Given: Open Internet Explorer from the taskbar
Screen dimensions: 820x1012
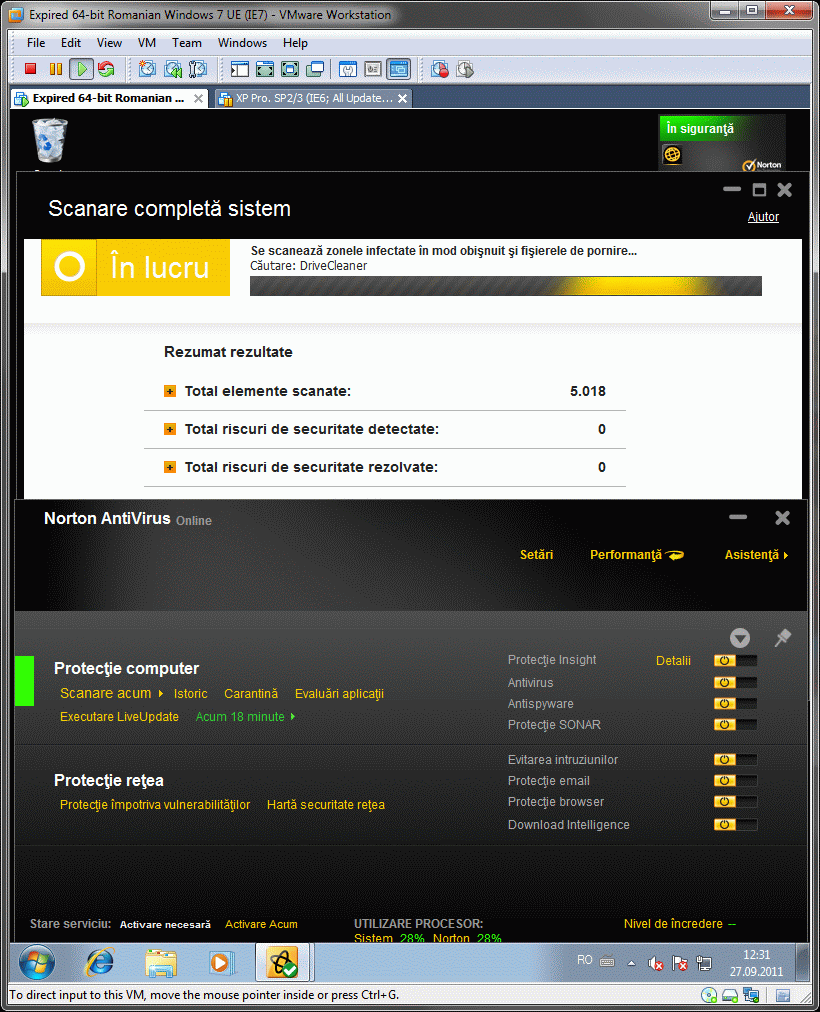Looking at the screenshot, I should pyautogui.click(x=99, y=963).
